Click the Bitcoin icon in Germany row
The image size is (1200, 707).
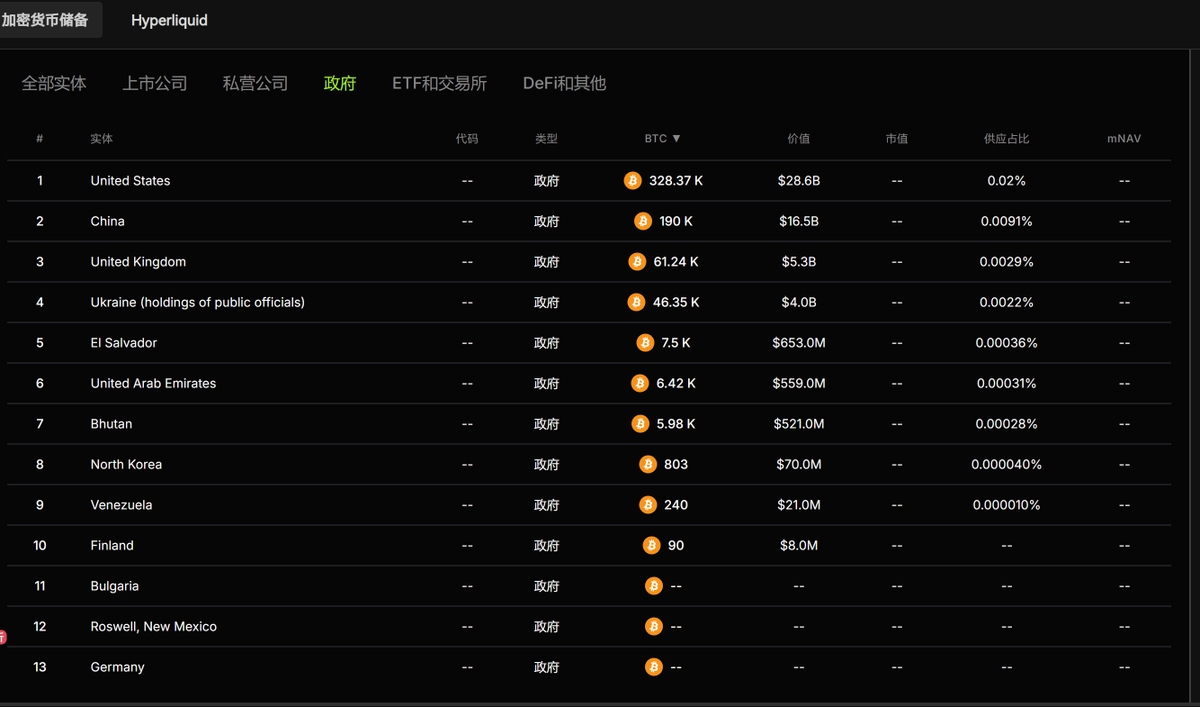point(654,667)
